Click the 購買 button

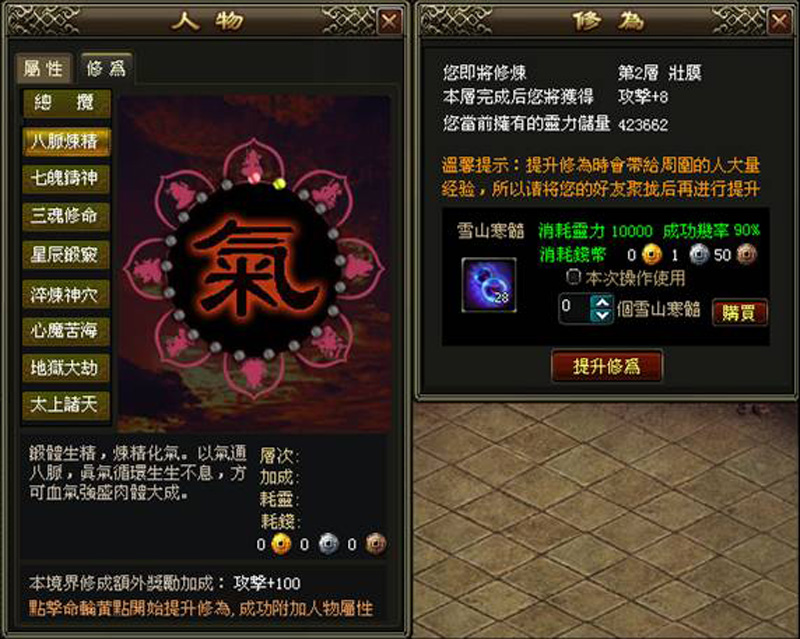(x=739, y=312)
